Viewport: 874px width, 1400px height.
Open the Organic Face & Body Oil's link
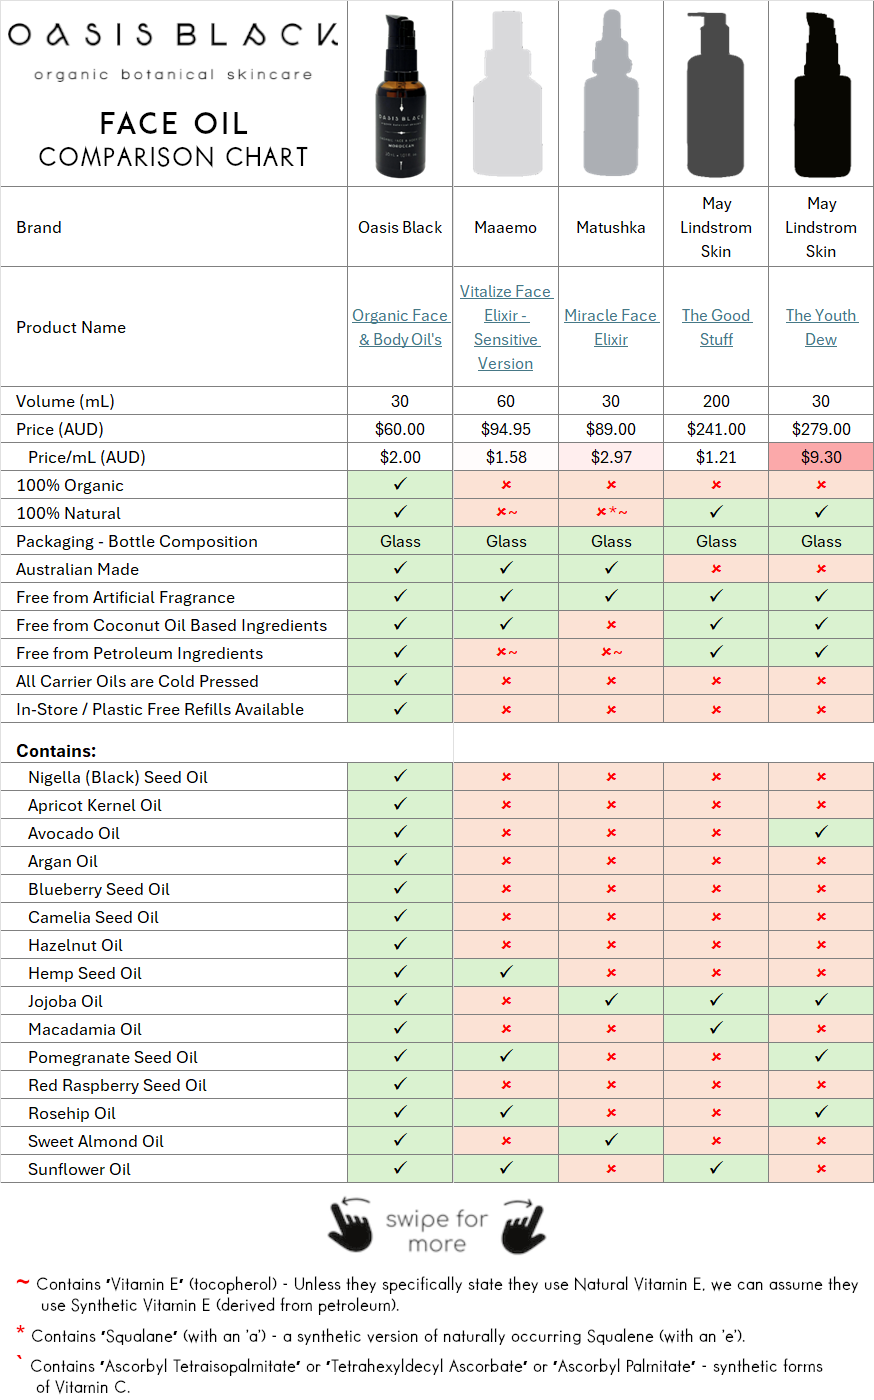400,327
